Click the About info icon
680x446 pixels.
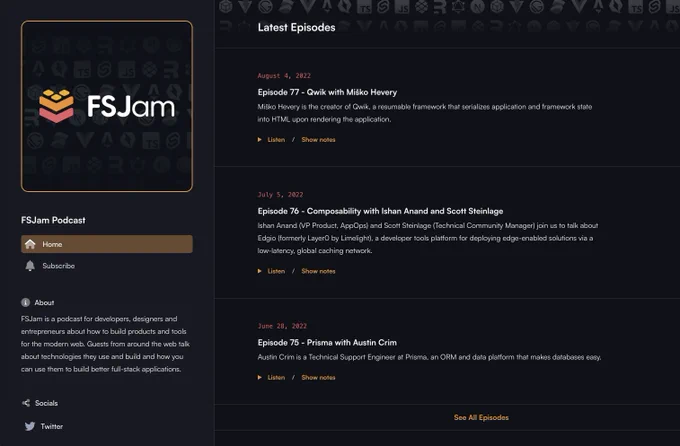[x=26, y=302]
